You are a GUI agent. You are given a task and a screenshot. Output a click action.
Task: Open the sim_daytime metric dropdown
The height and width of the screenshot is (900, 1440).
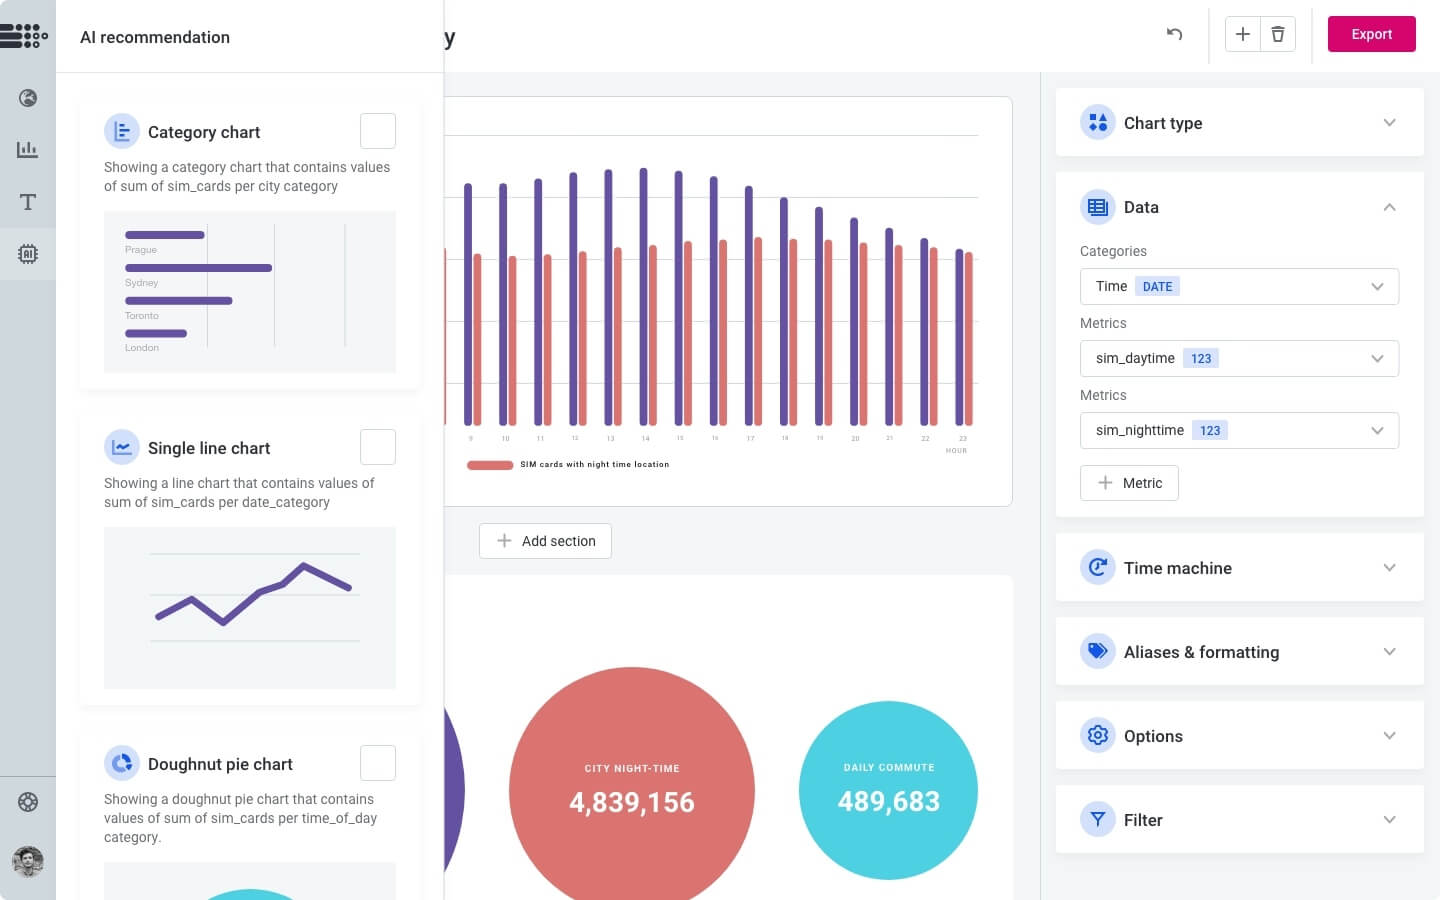[1239, 359]
